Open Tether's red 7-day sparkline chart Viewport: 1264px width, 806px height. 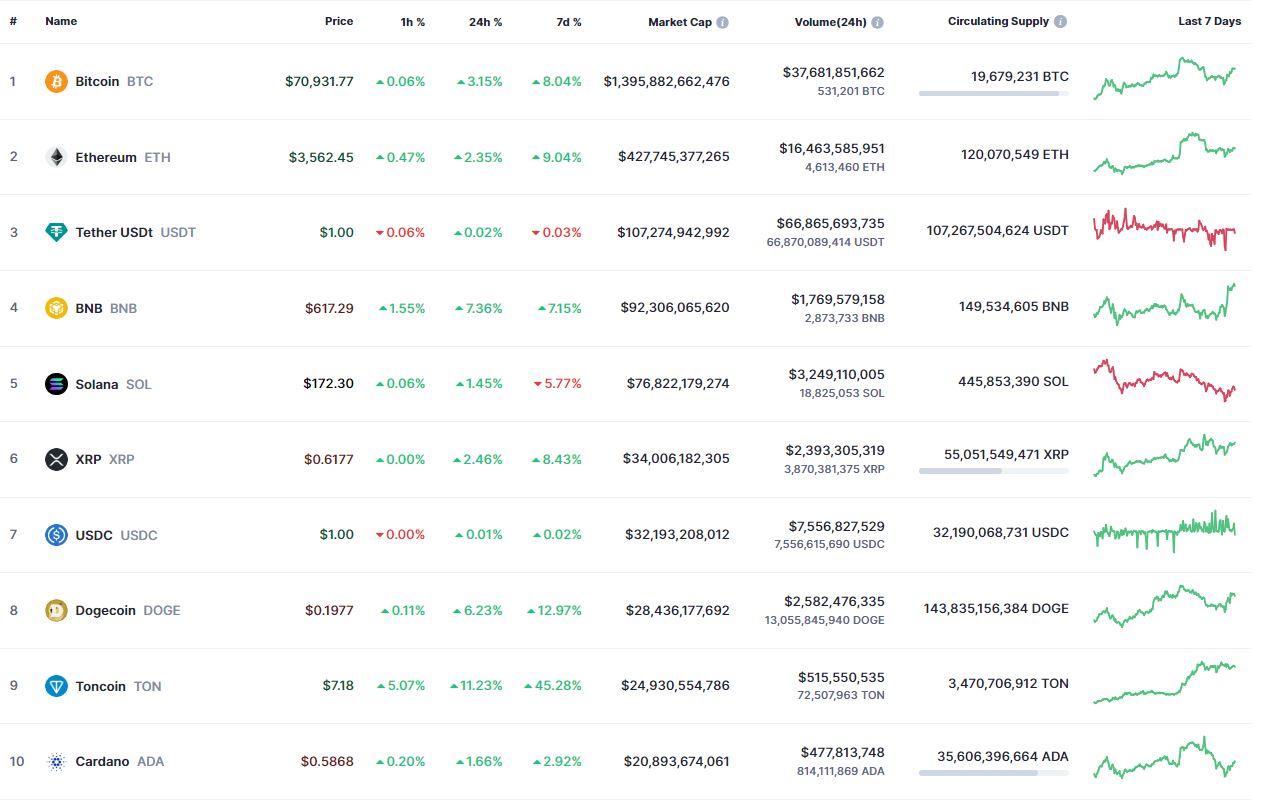pyautogui.click(x=1165, y=229)
